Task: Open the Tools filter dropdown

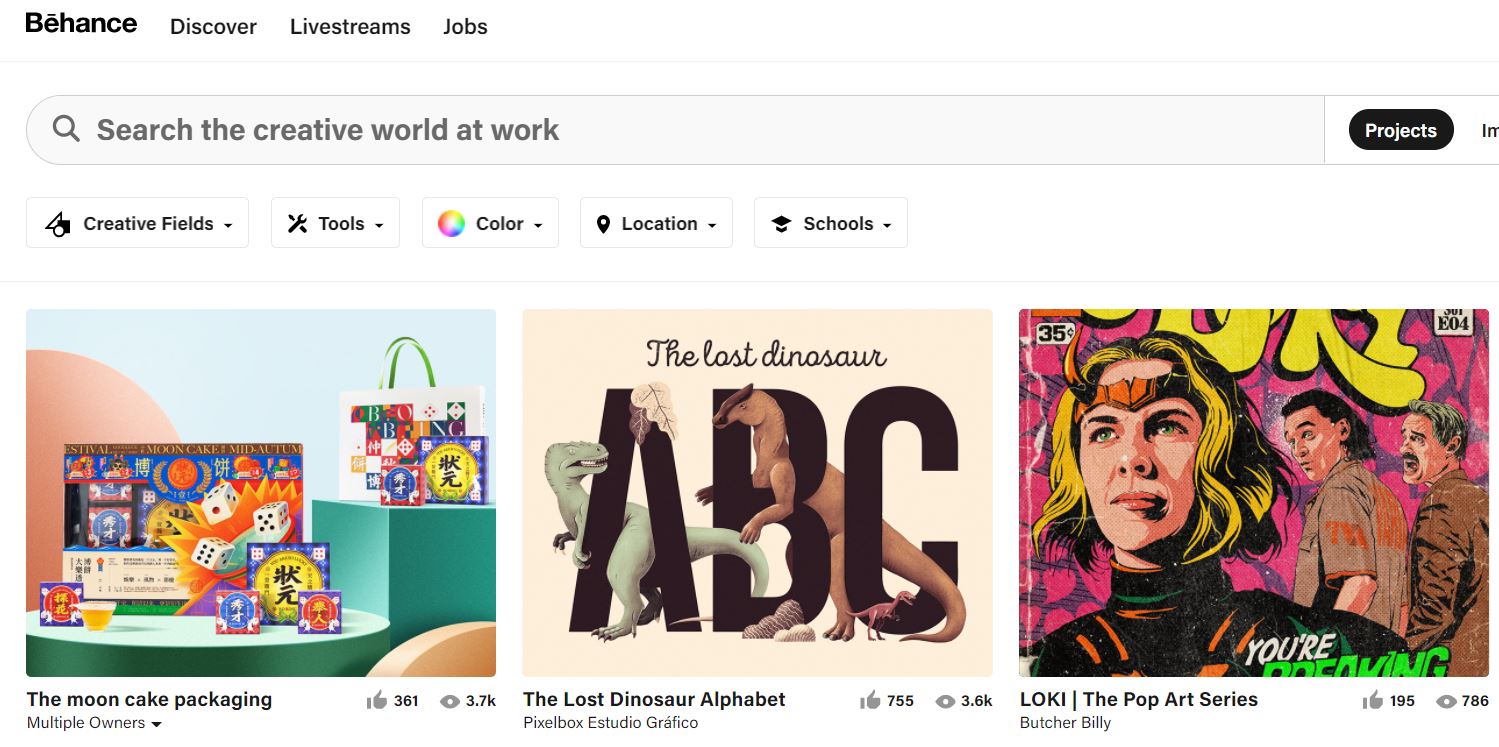Action: pyautogui.click(x=335, y=223)
